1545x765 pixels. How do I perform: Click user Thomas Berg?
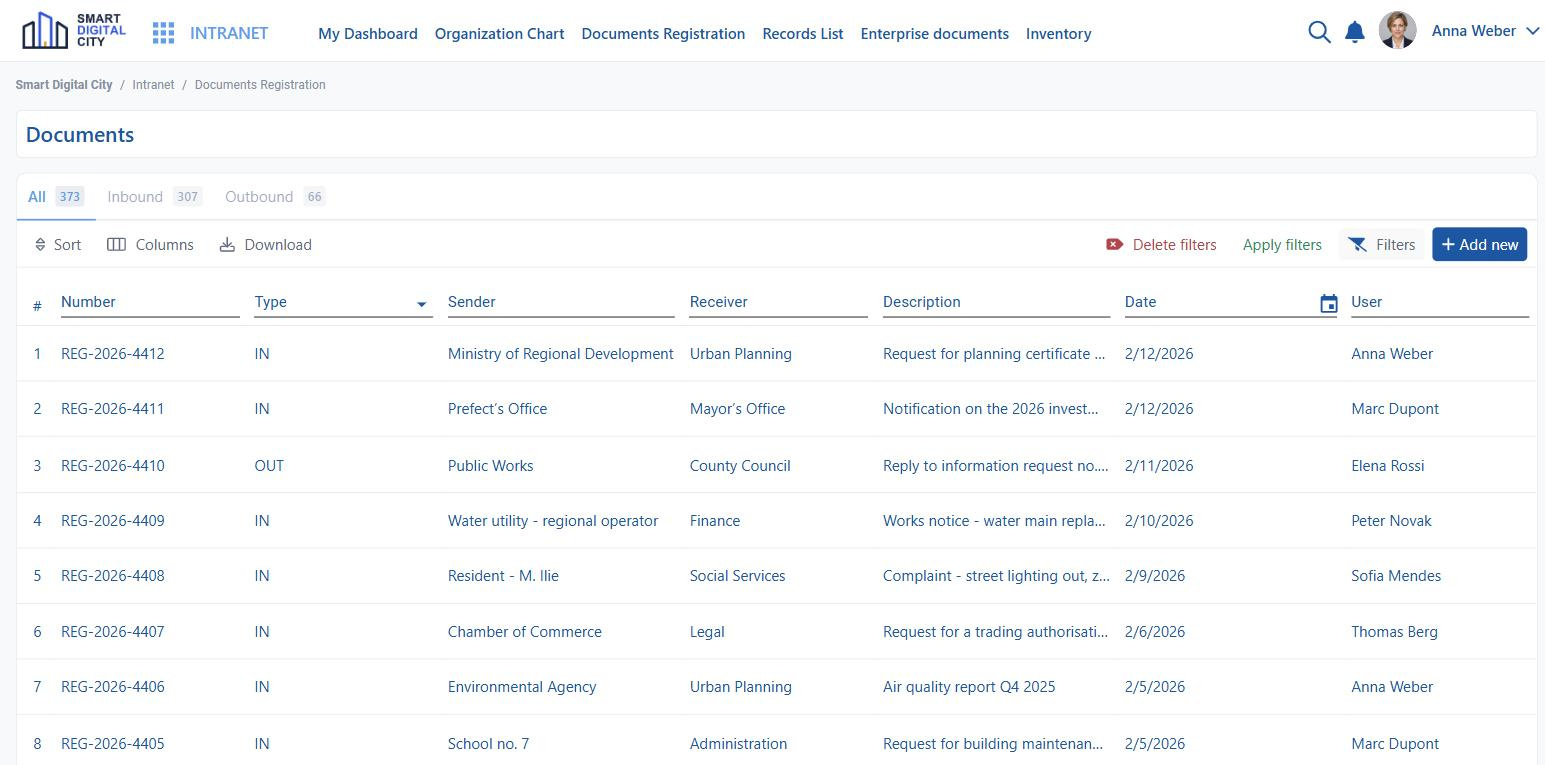tap(1394, 632)
